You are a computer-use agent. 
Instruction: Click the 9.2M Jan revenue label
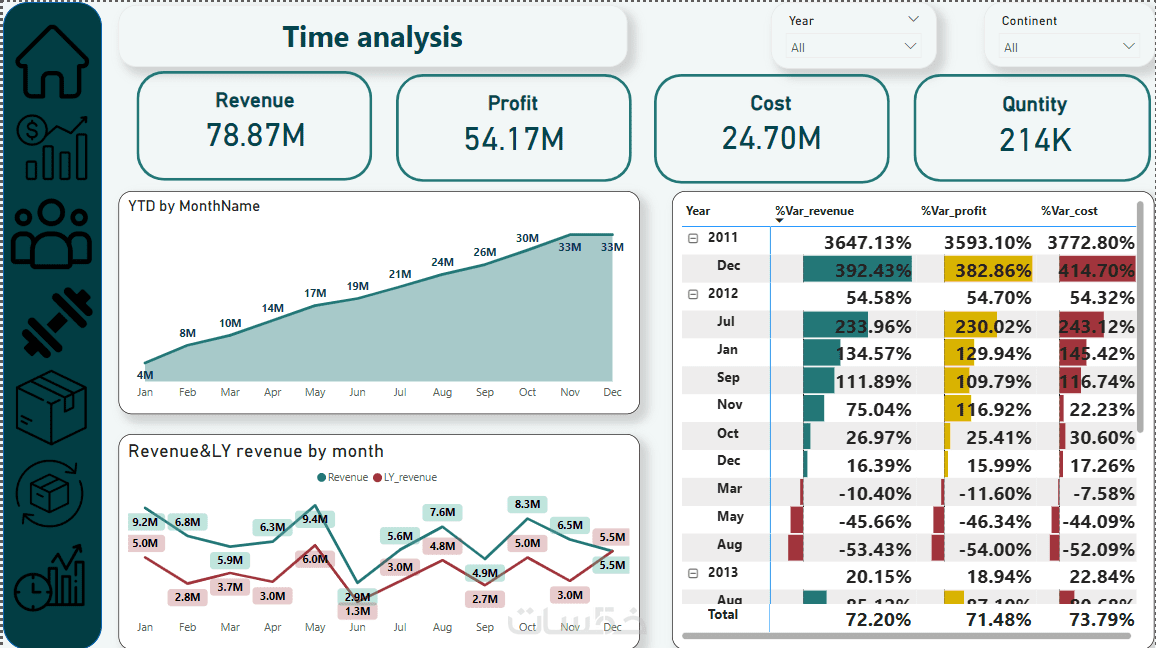(x=145, y=522)
